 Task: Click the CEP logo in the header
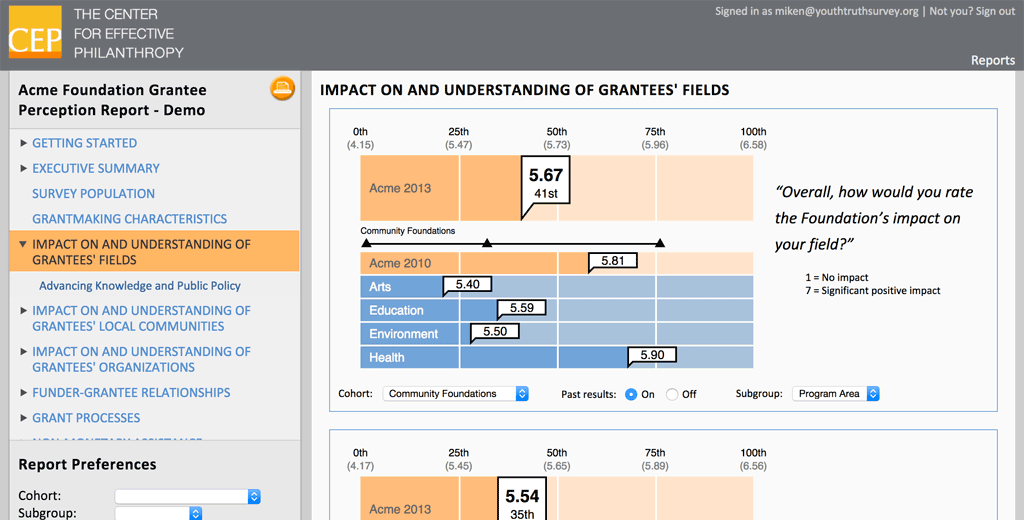[35, 33]
